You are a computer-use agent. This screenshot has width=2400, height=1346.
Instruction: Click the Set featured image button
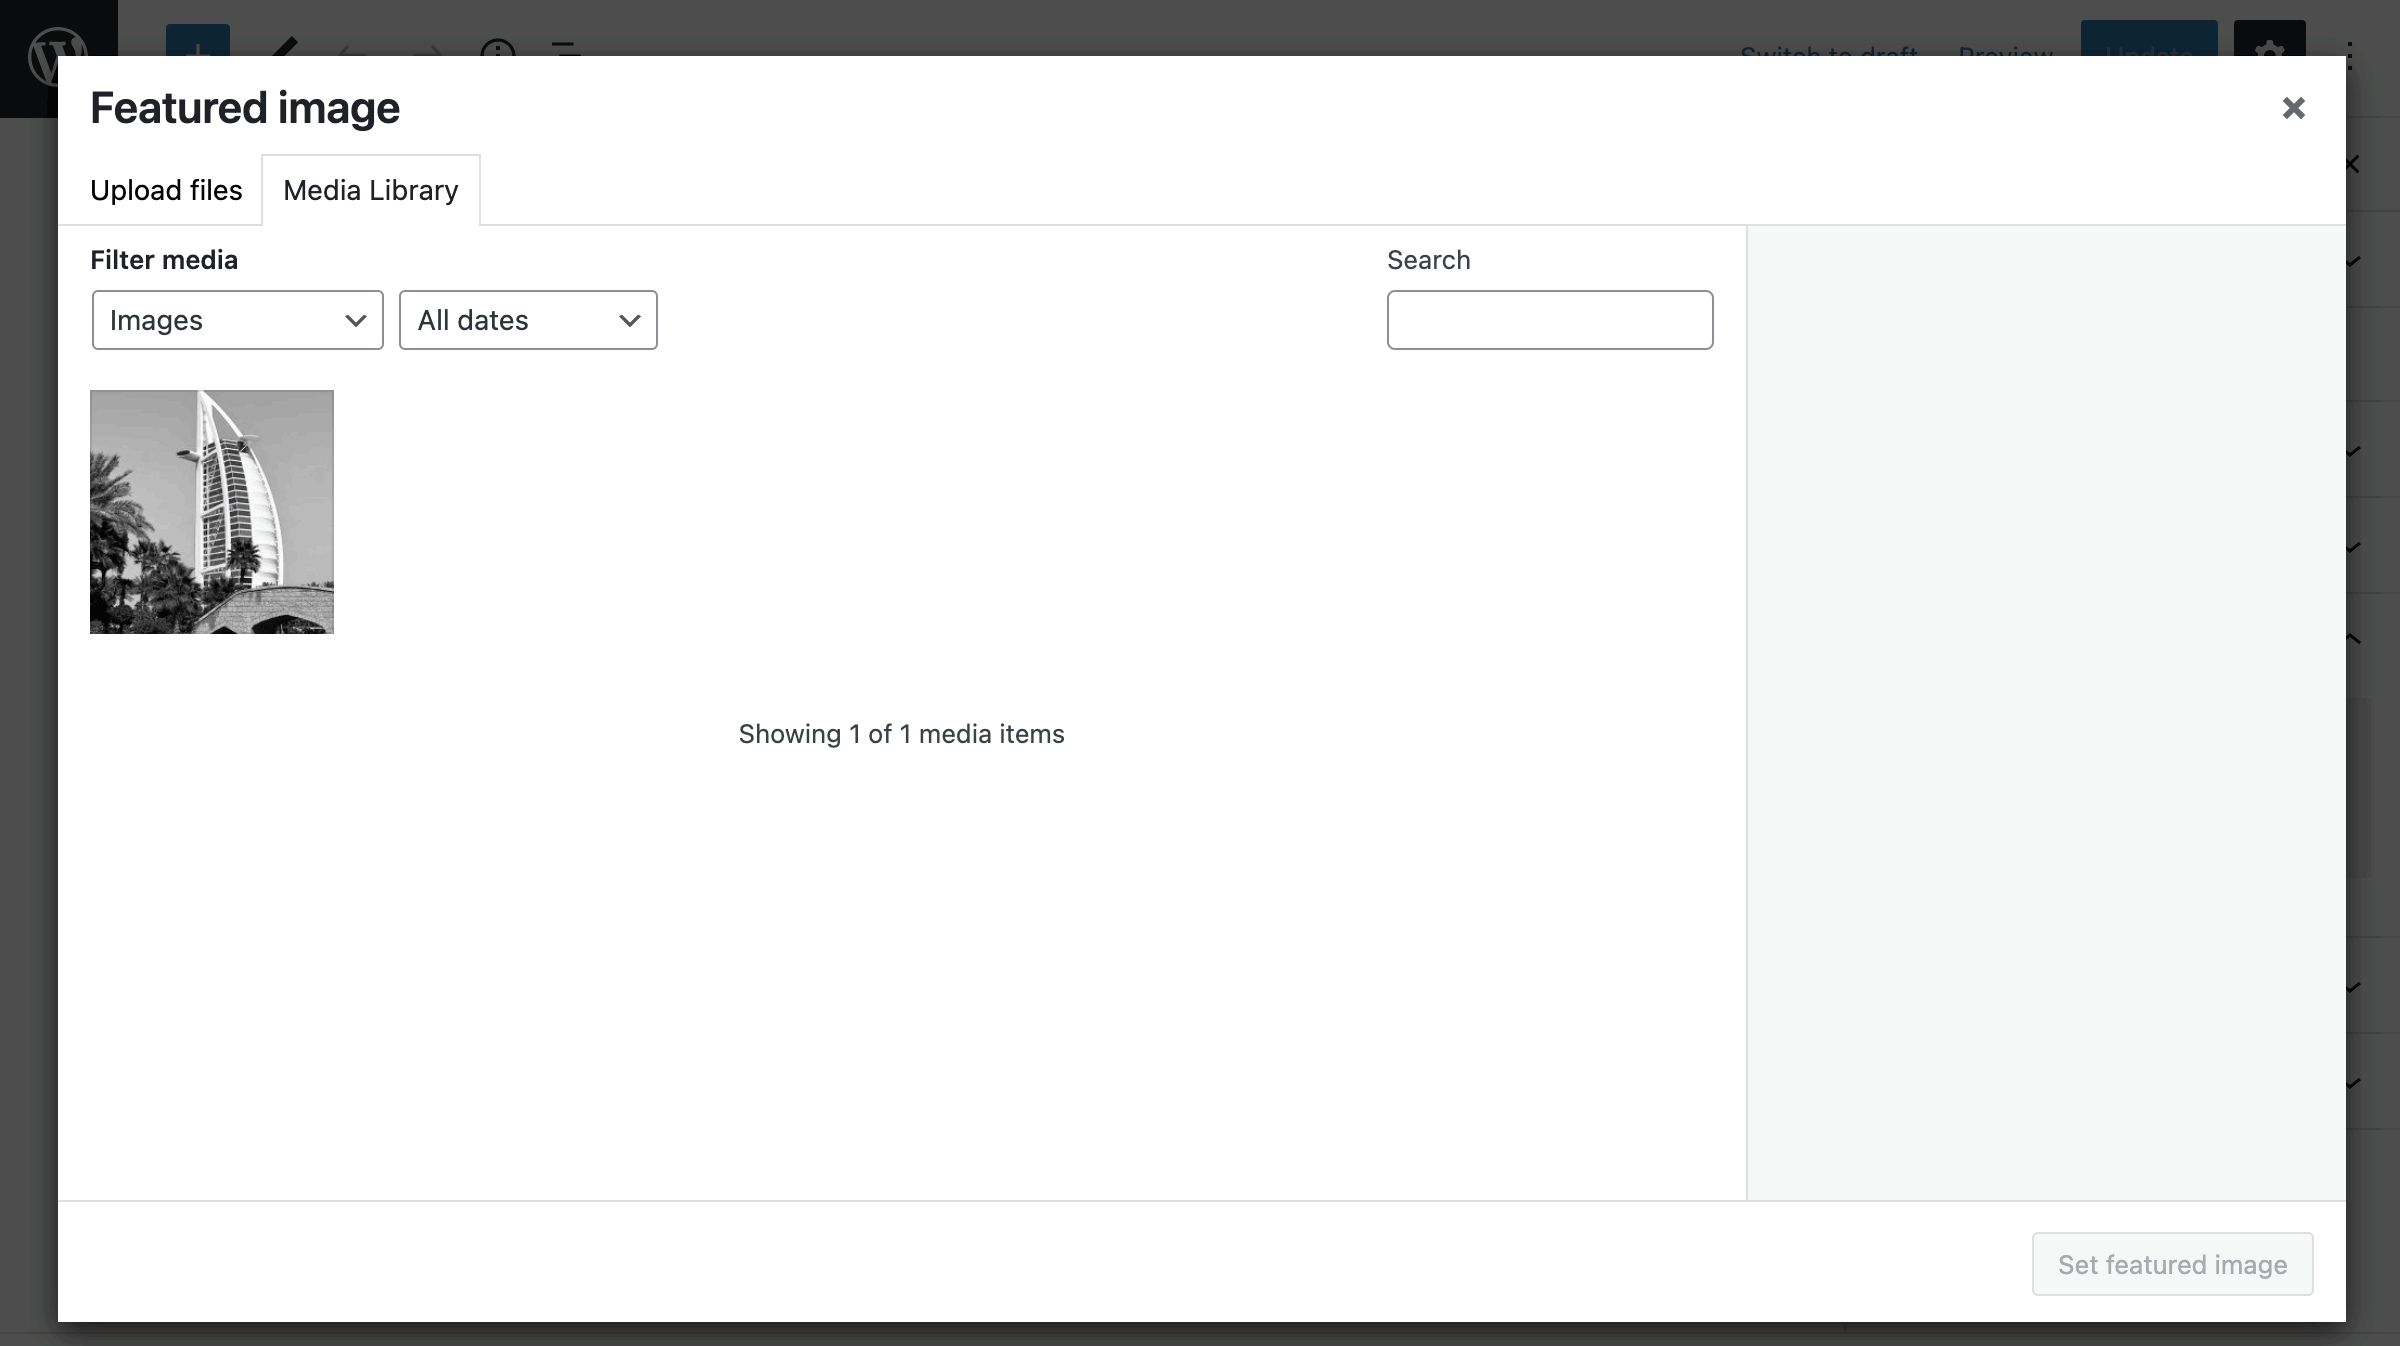2171,1263
